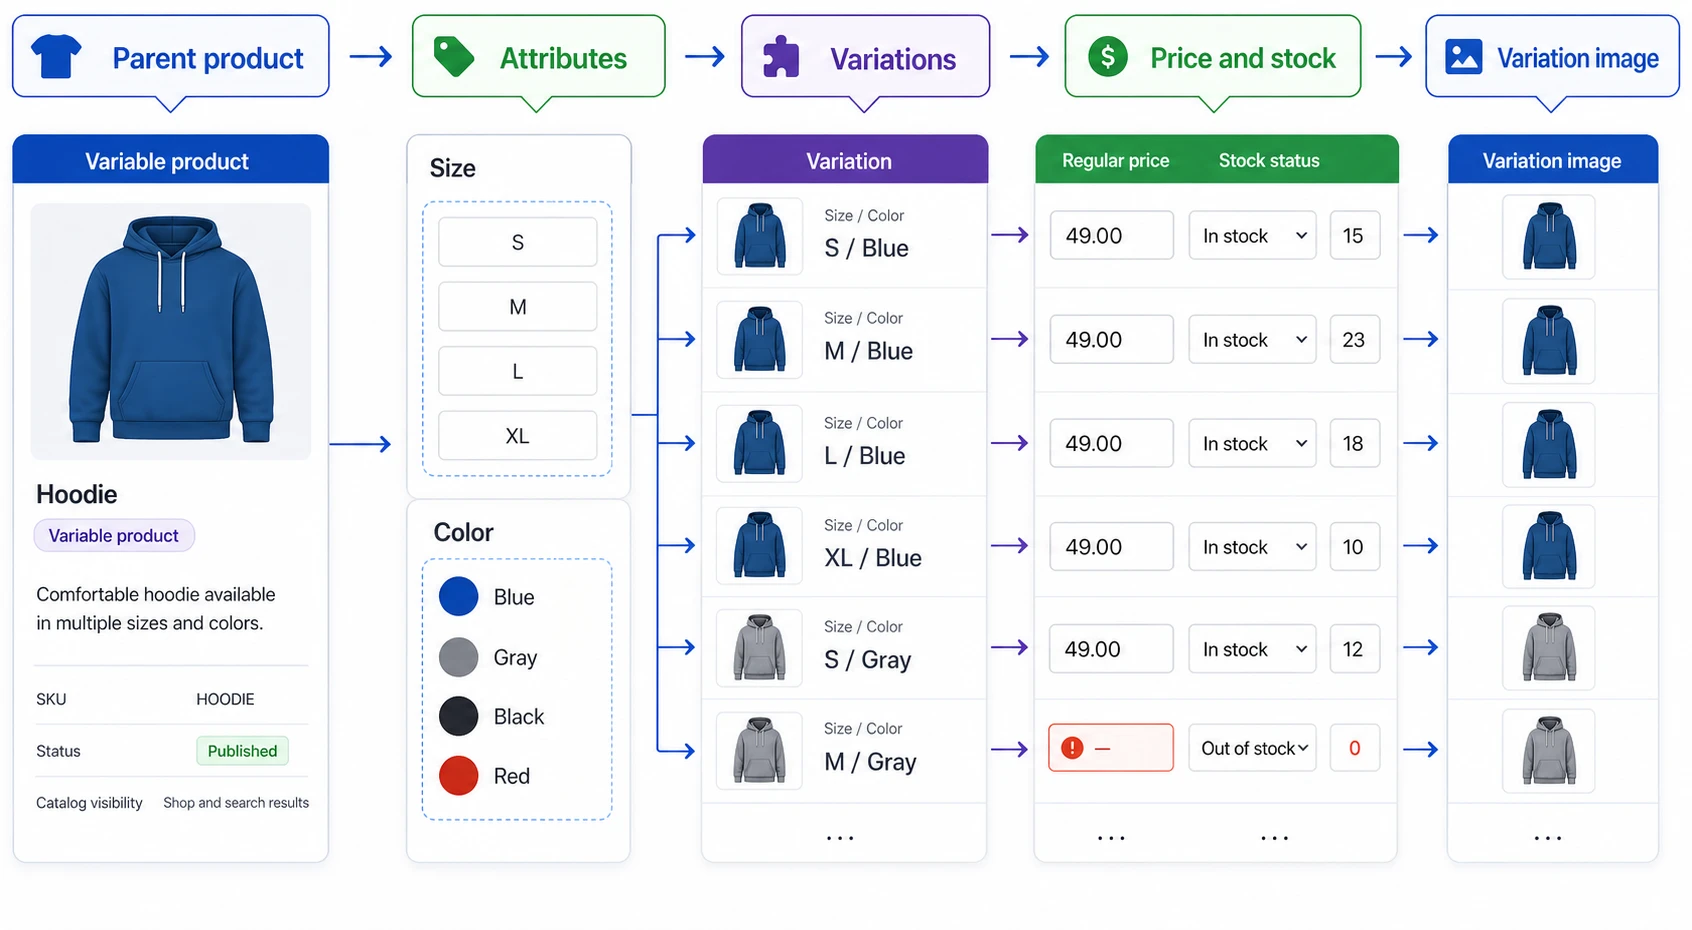This screenshot has height=930, width=1692.
Task: Choose size S option
Action: click(x=517, y=242)
